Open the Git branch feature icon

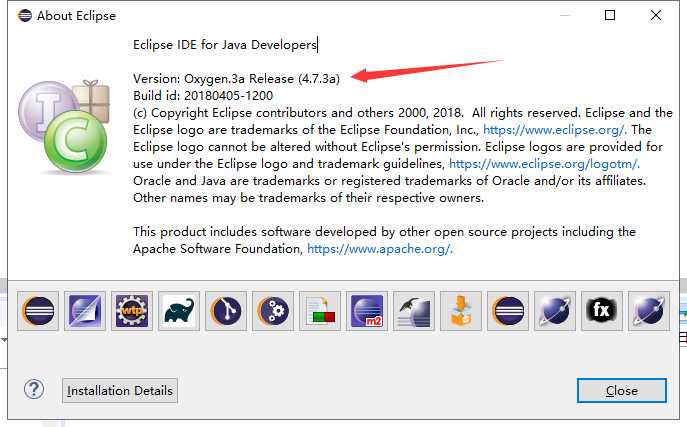(x=226, y=311)
